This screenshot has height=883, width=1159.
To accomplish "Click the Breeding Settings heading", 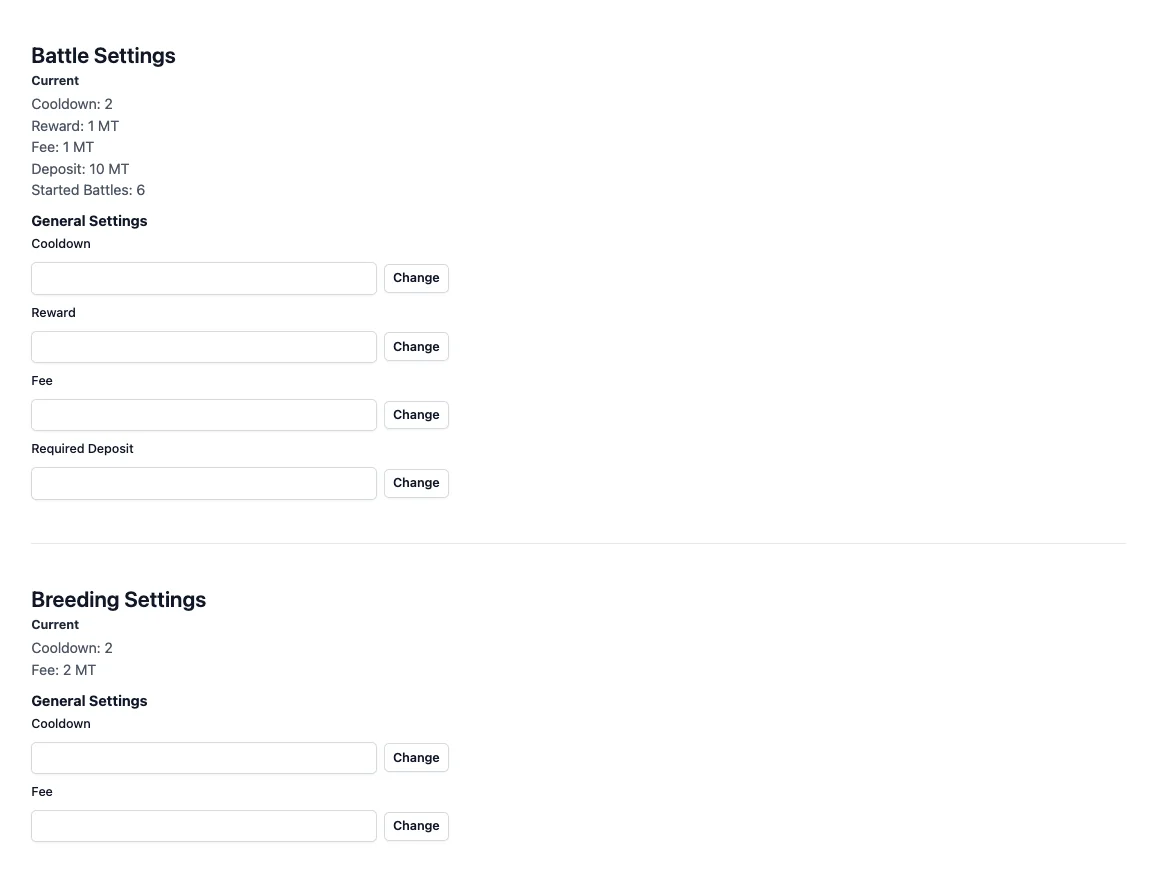I will [x=118, y=600].
